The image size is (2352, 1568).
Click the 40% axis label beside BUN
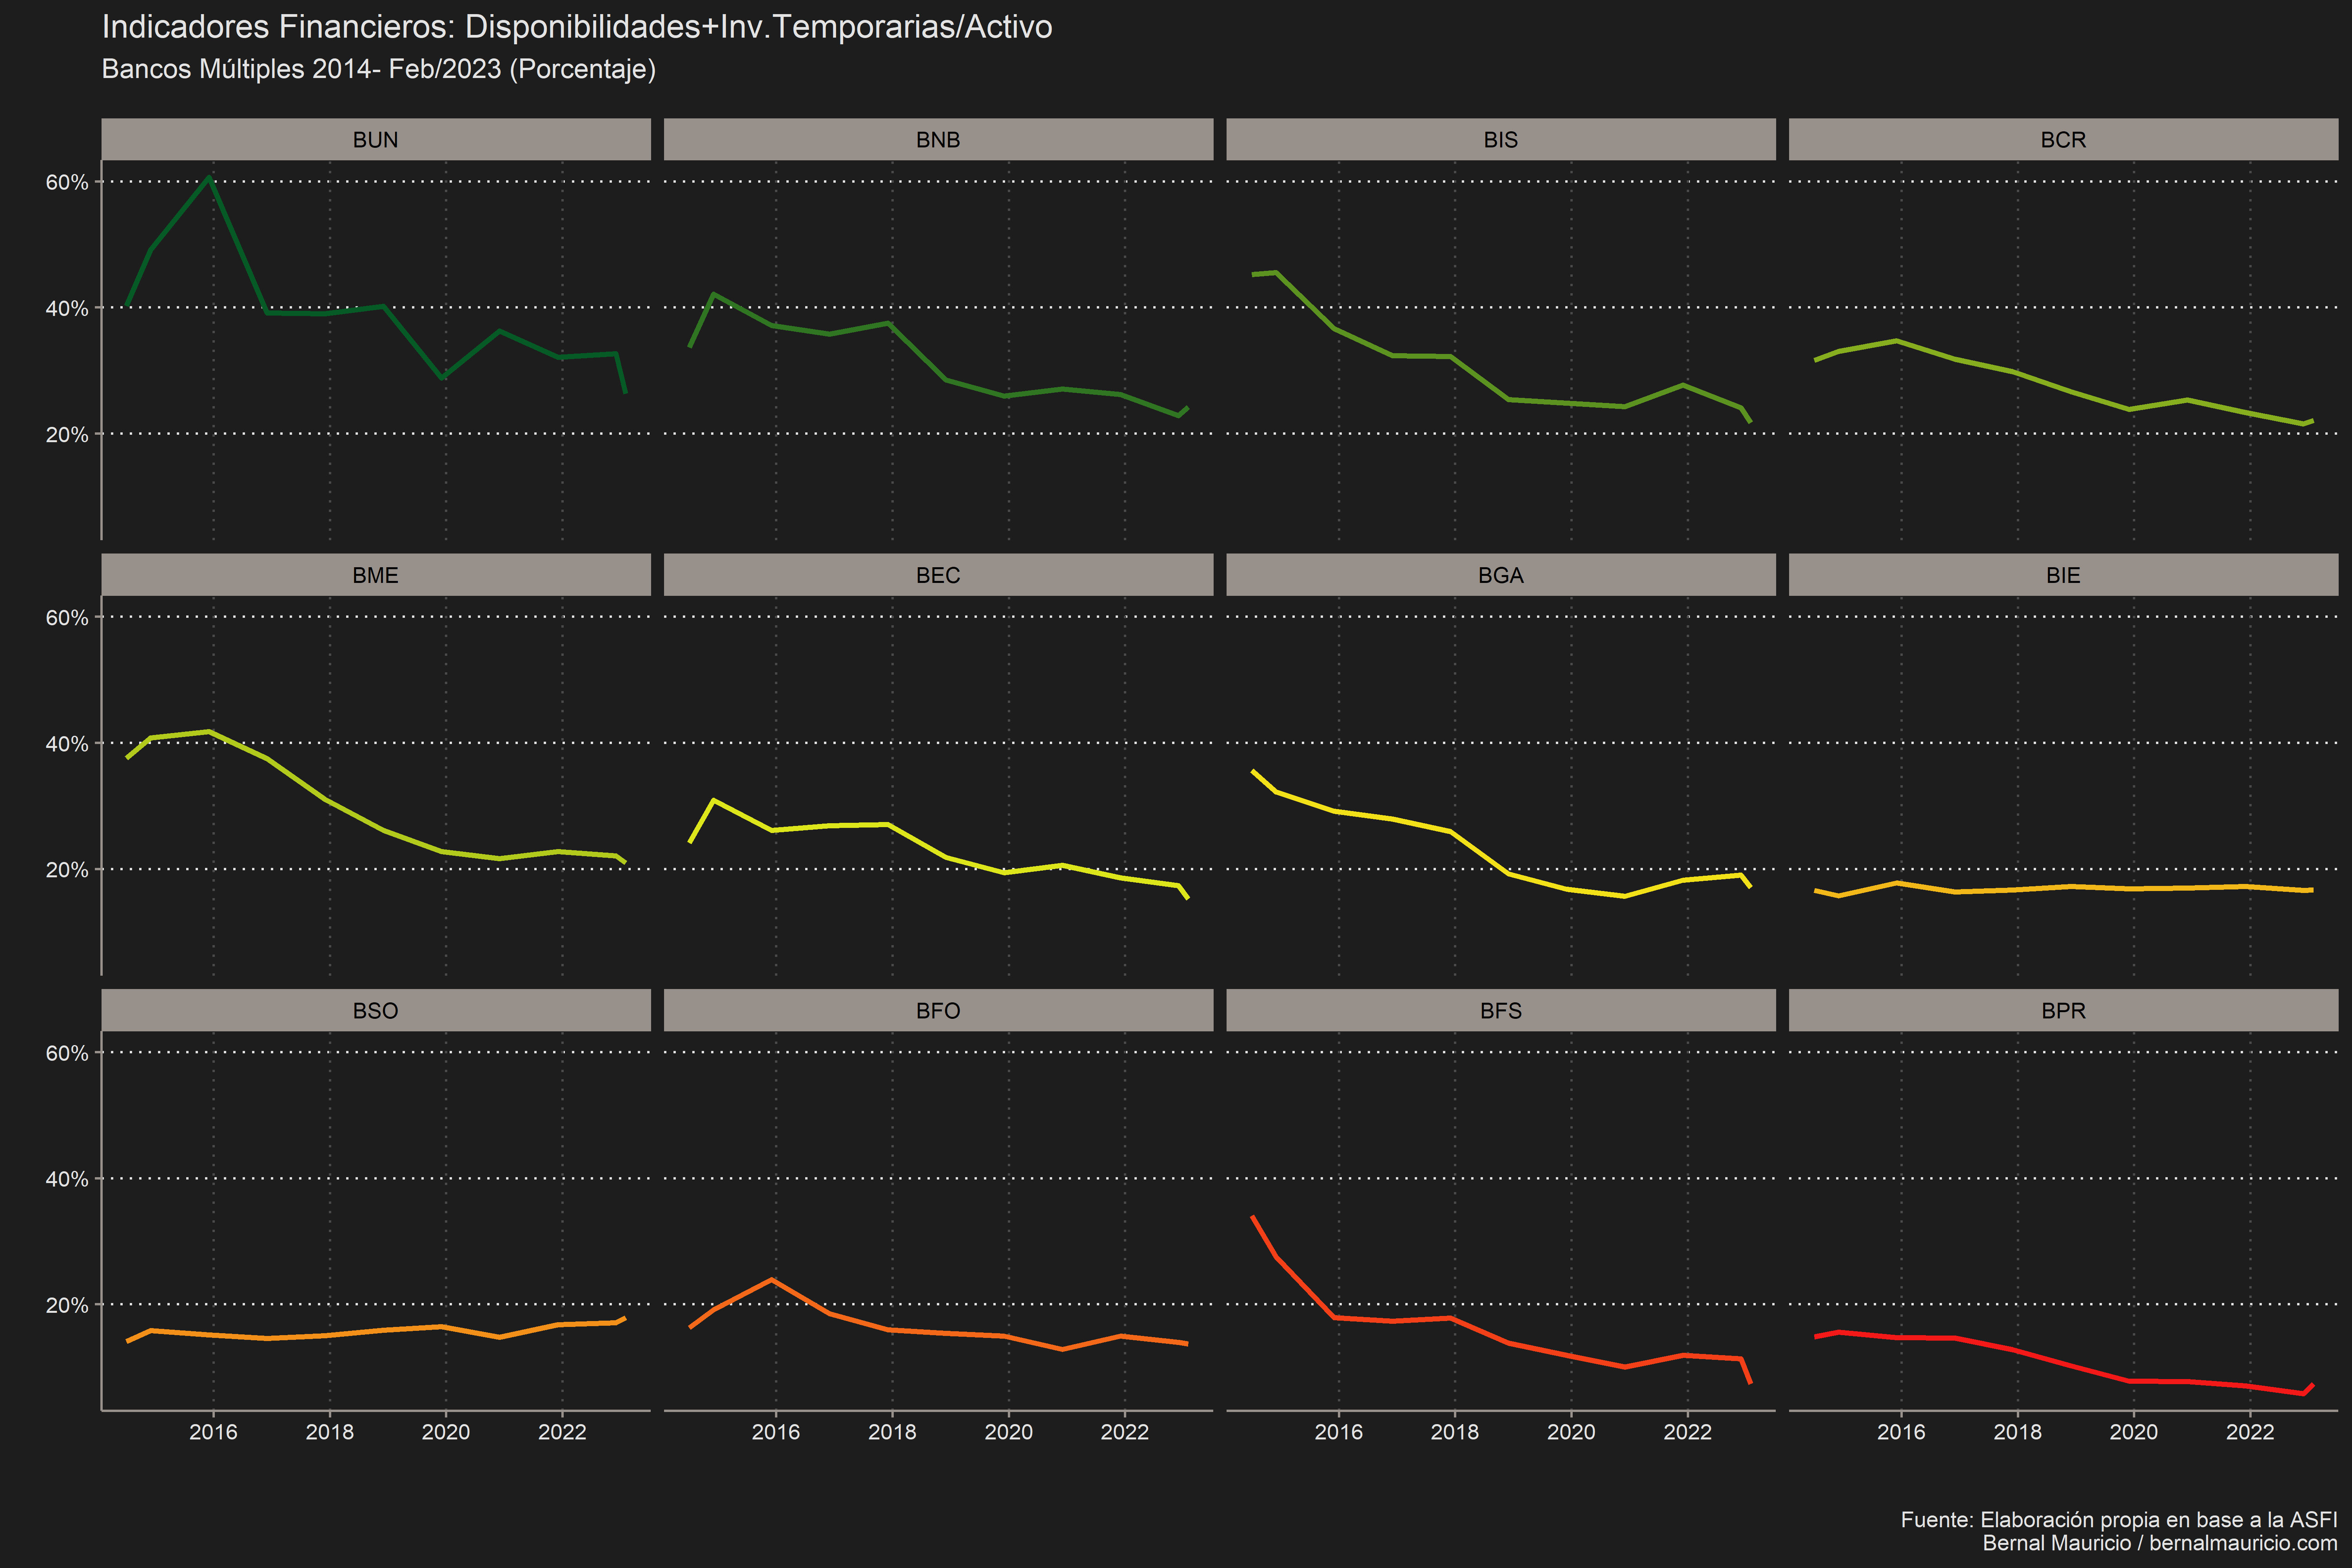(67, 308)
